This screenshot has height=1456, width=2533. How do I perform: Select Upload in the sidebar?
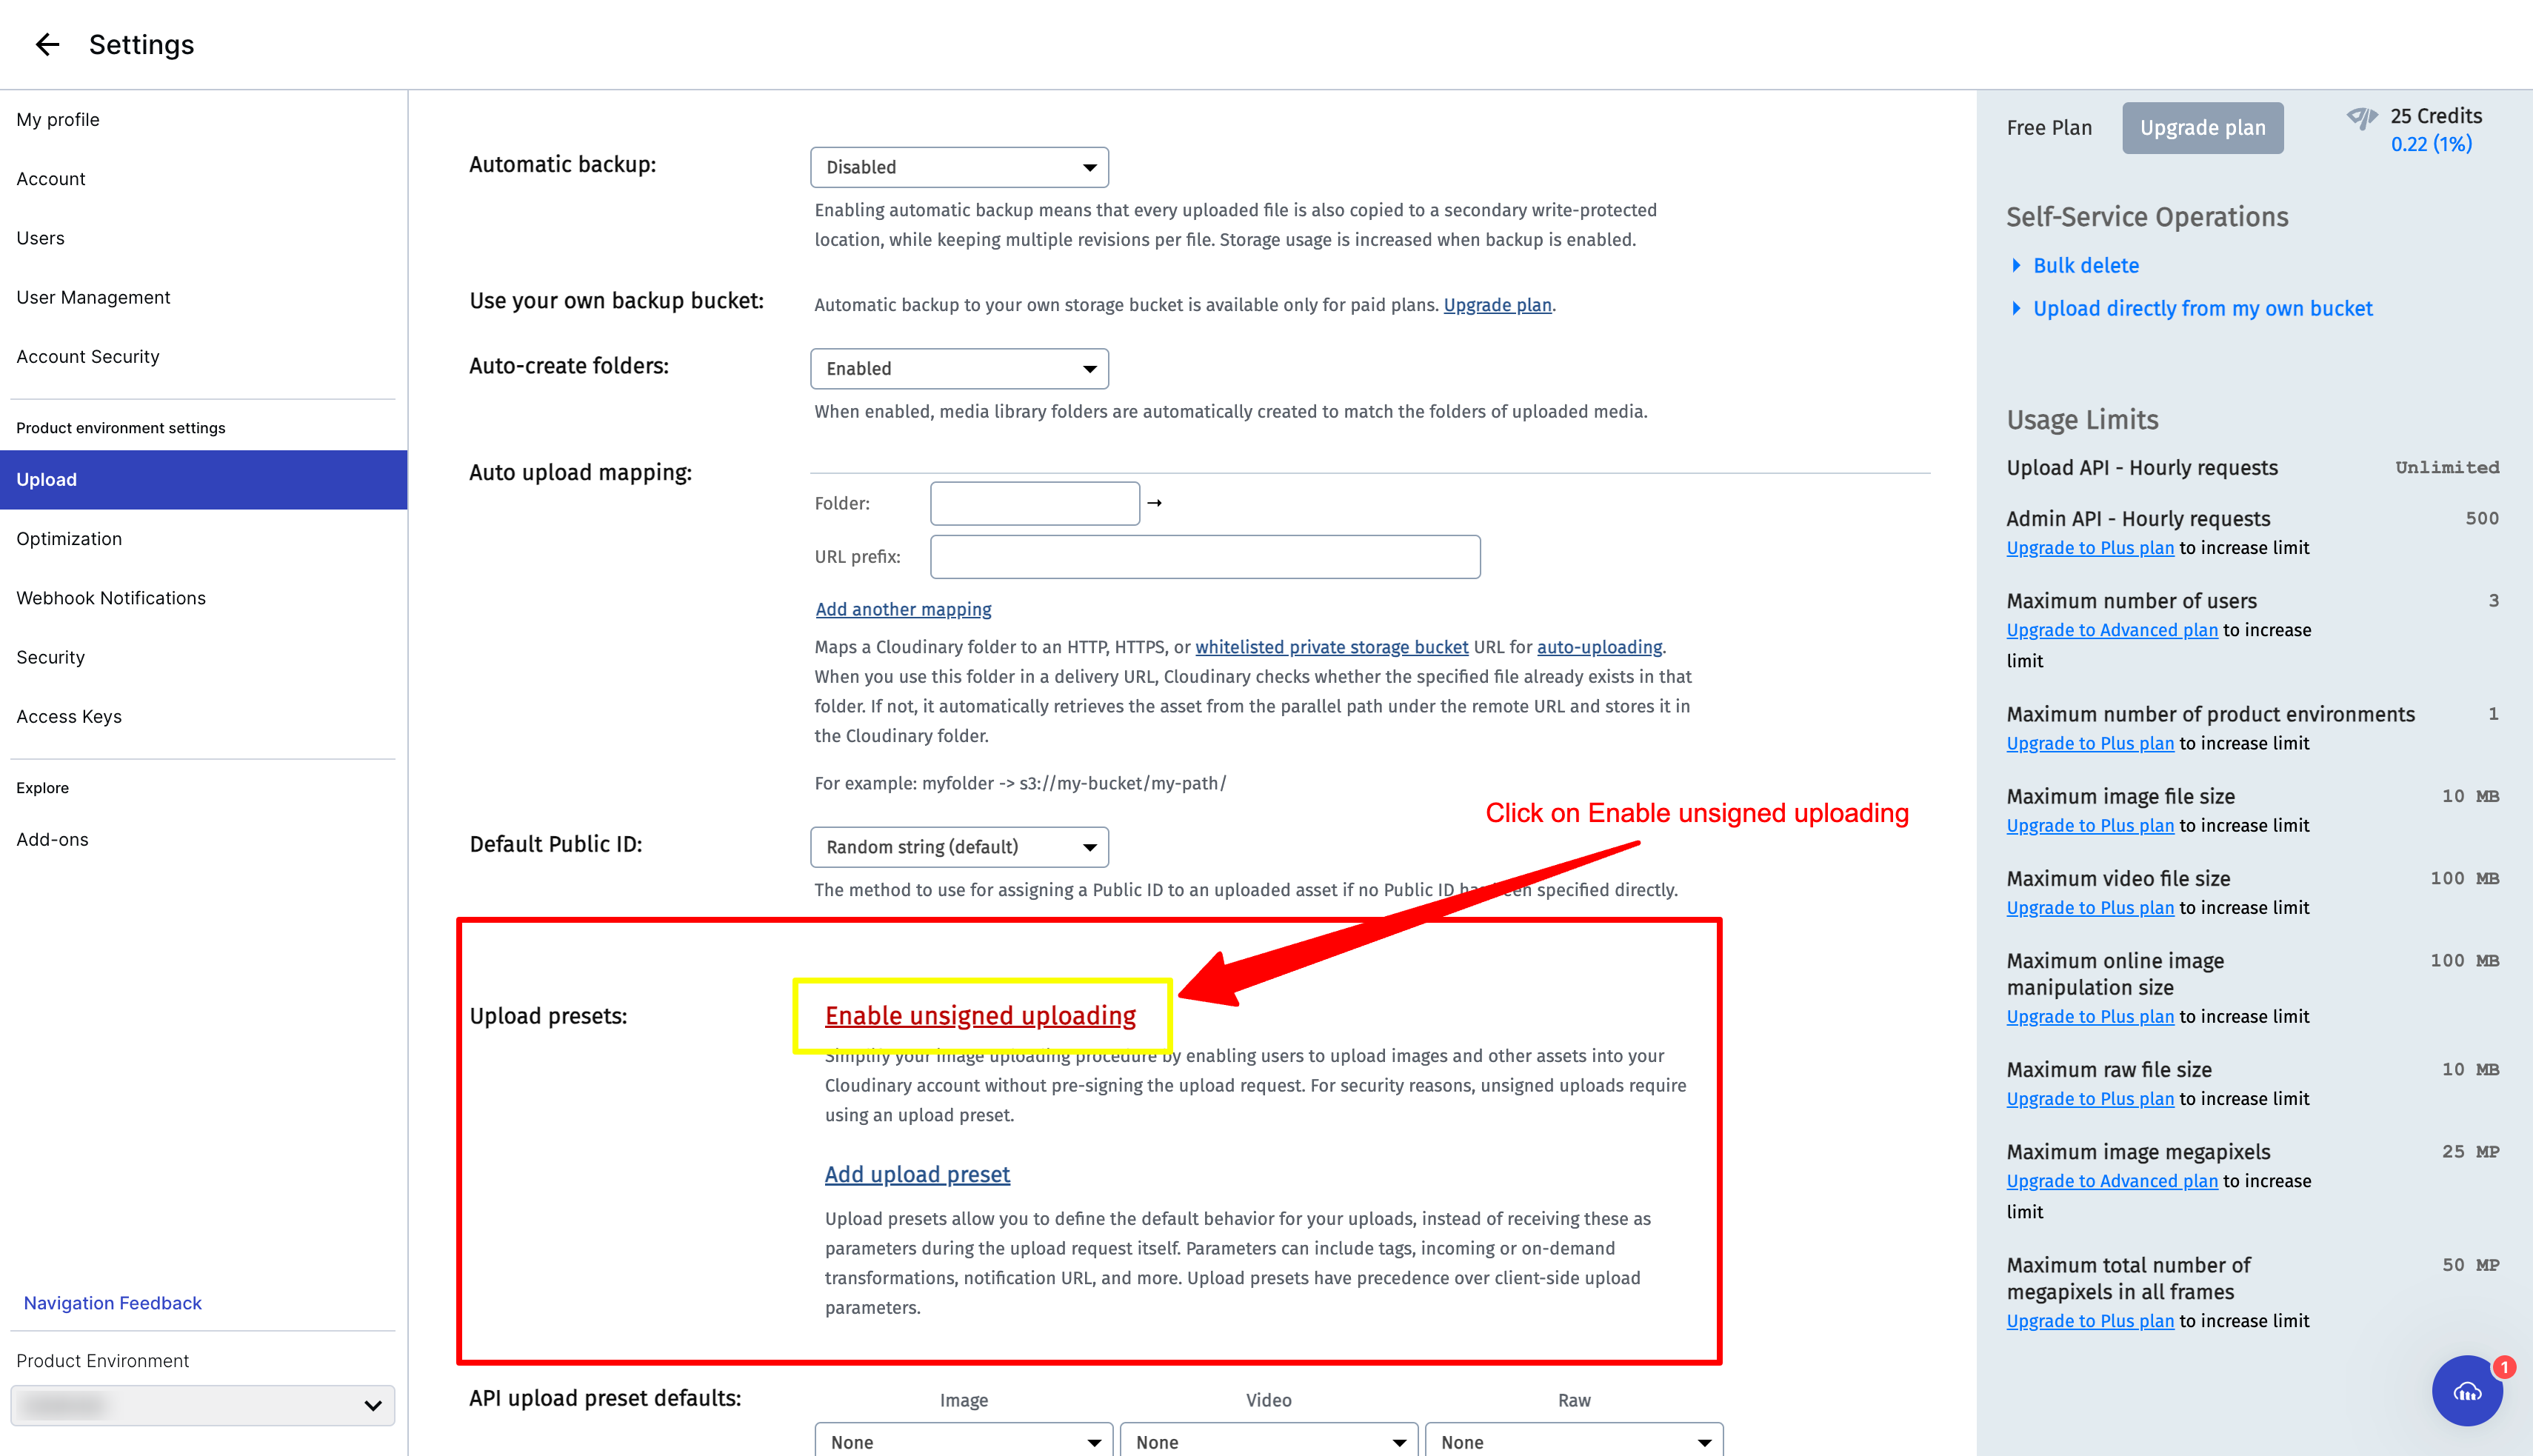46,479
